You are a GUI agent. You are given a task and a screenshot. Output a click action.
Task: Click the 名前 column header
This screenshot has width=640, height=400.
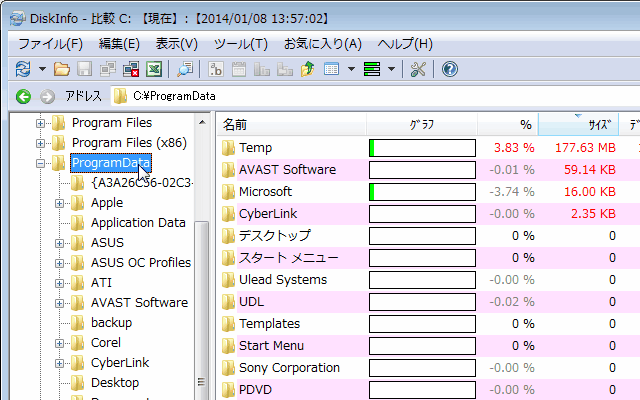(236, 125)
